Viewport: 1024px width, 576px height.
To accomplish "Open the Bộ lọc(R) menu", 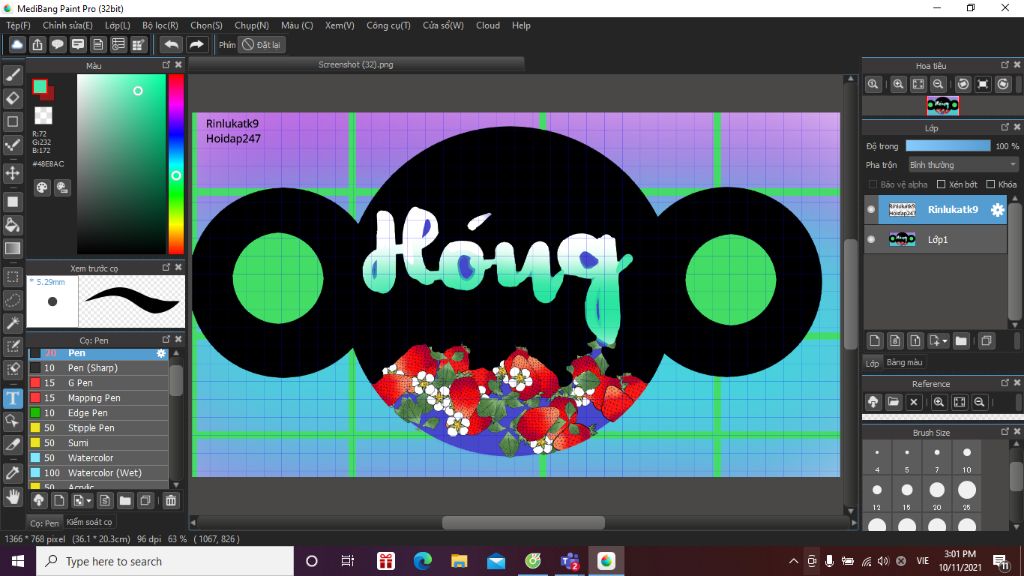I will pos(160,25).
